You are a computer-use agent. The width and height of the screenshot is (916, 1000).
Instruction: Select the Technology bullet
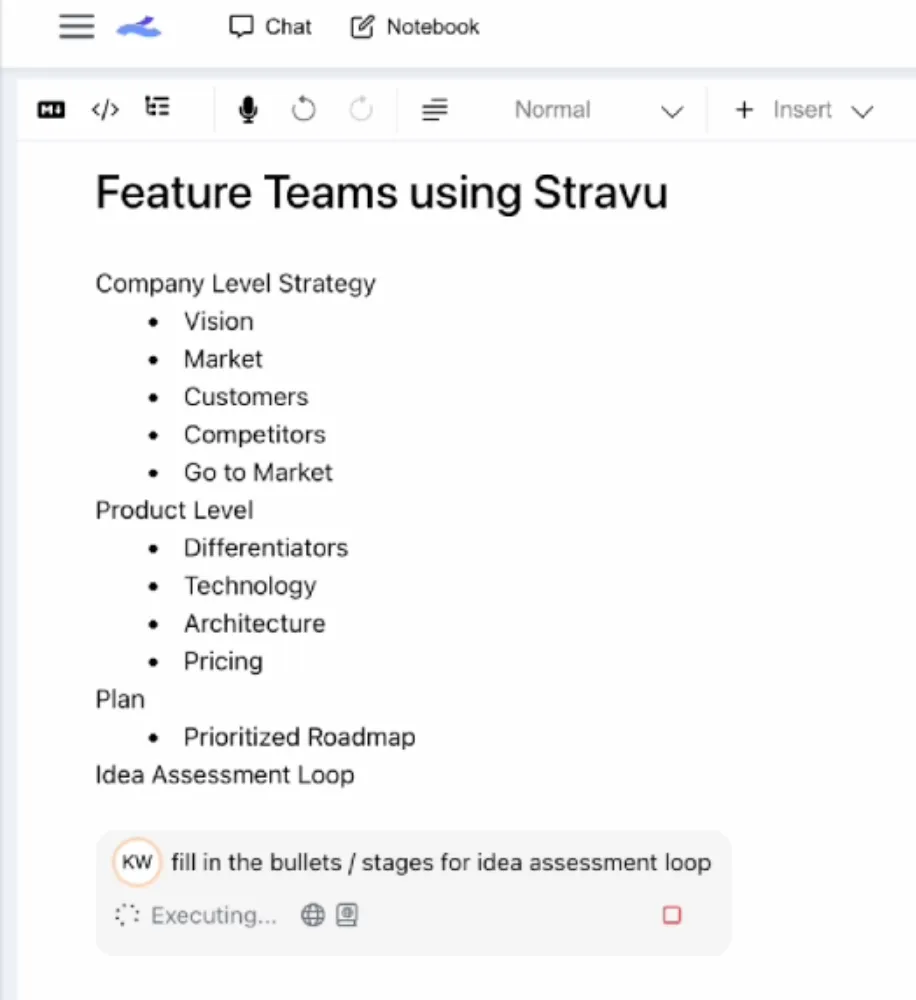coord(250,586)
